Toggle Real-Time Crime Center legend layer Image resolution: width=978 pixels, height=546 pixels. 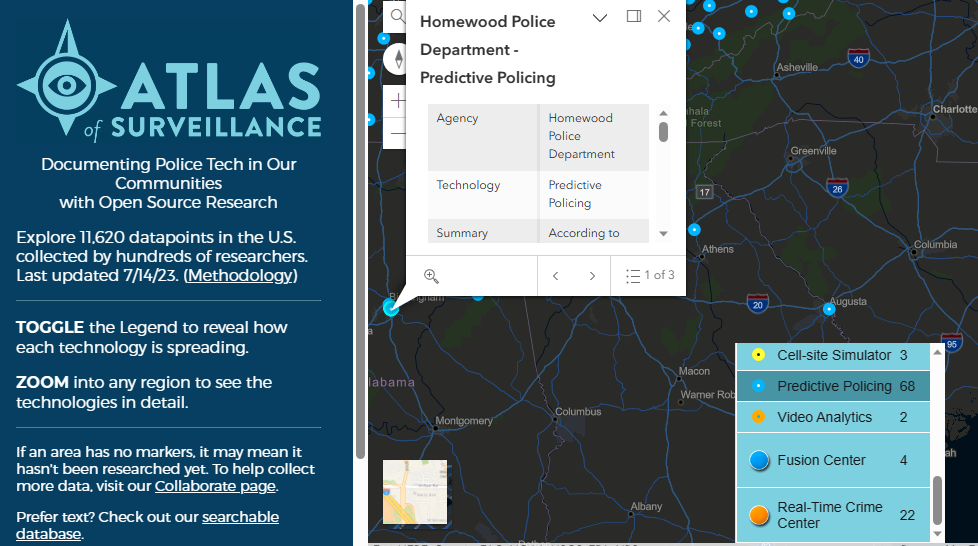click(x=833, y=515)
